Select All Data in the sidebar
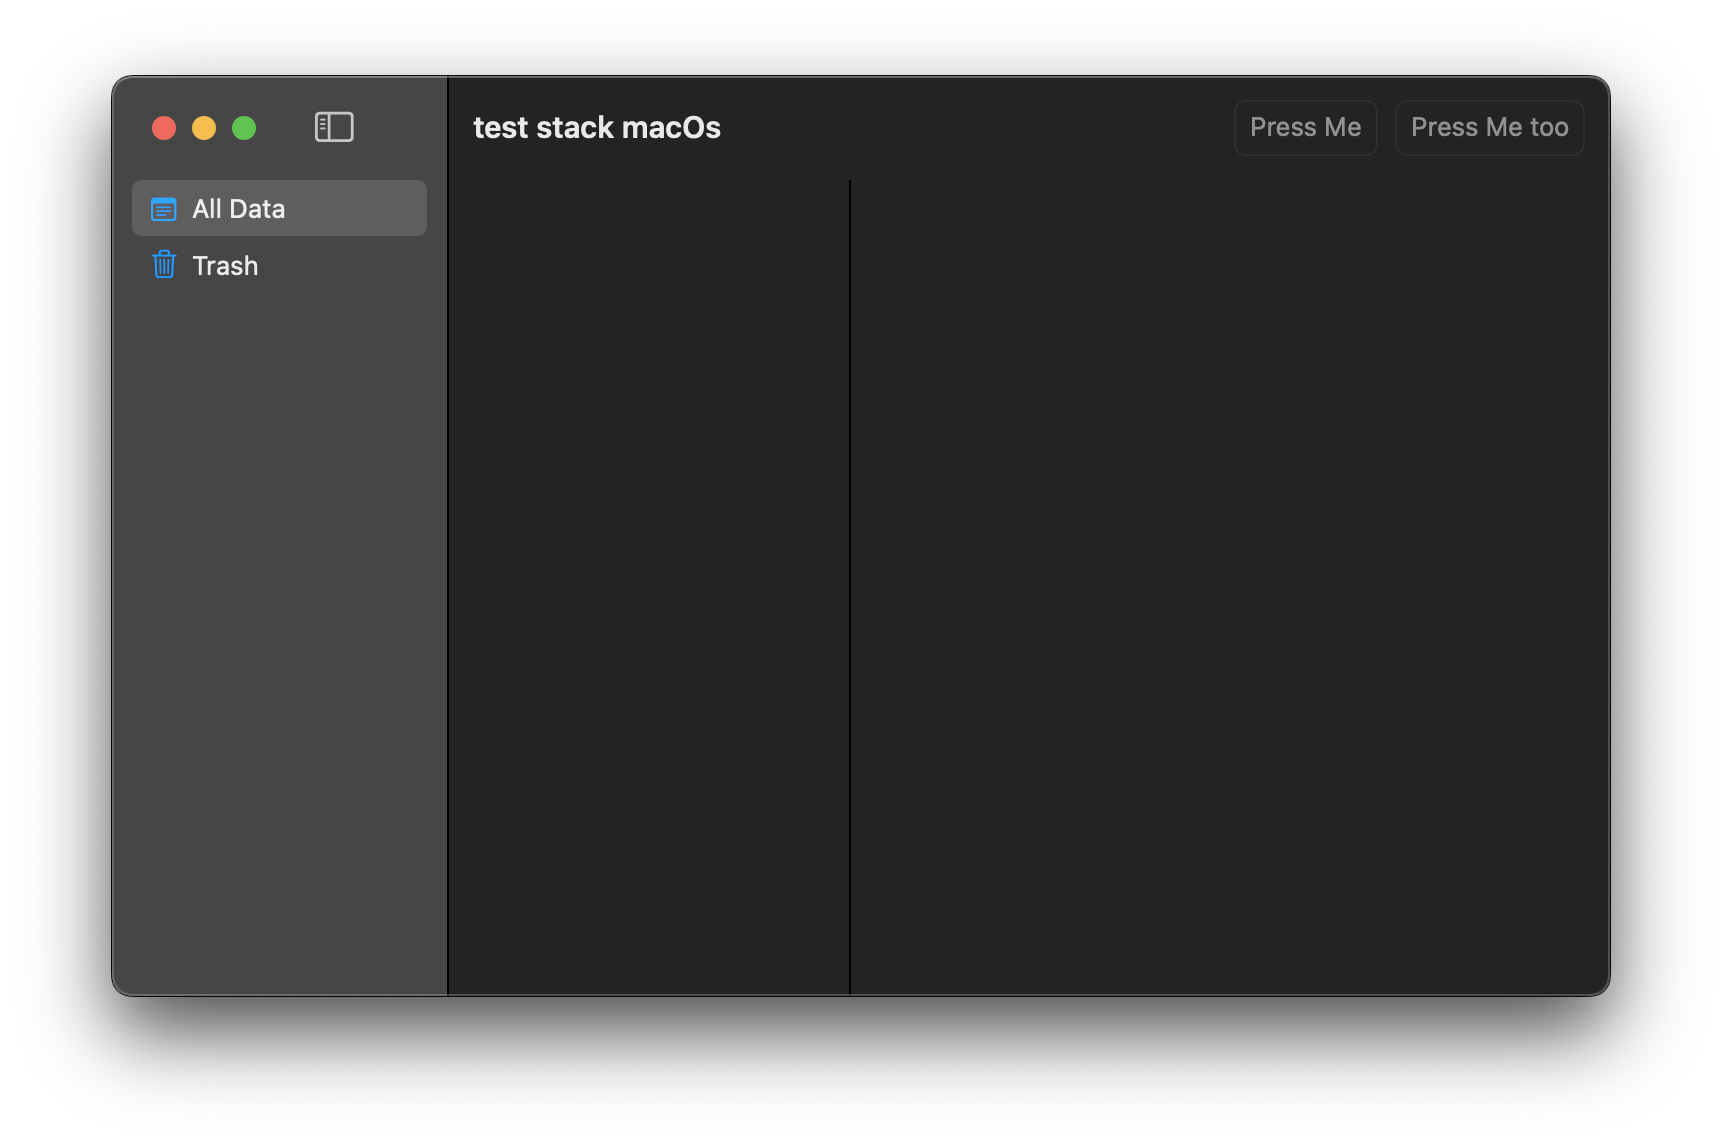 [x=279, y=208]
